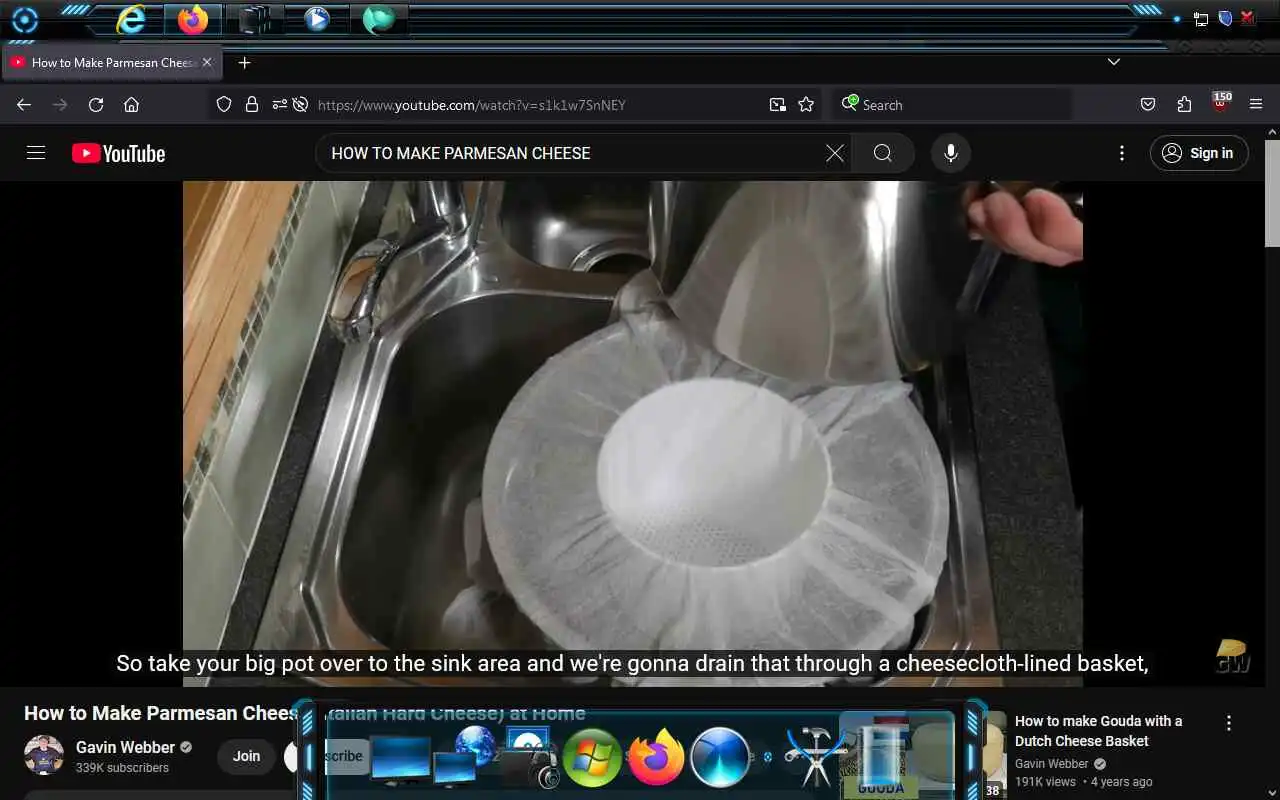This screenshot has width=1280, height=800.
Task: Launch Firefox from the dock
Action: [x=655, y=757]
